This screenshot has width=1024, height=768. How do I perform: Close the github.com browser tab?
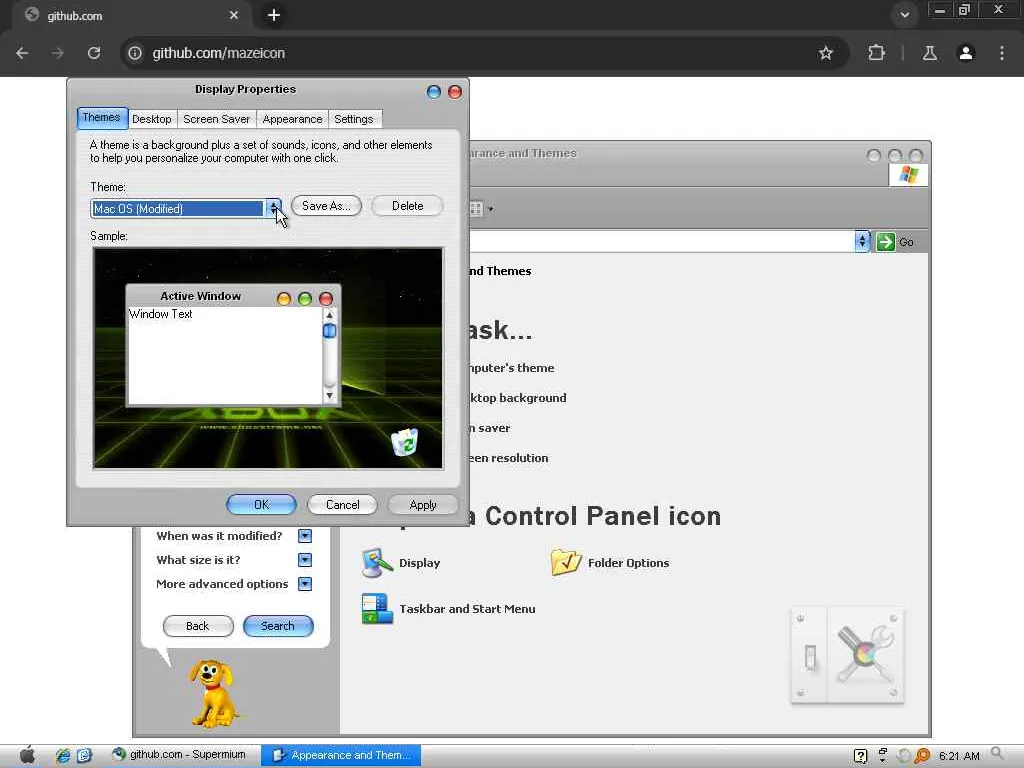pos(234,15)
